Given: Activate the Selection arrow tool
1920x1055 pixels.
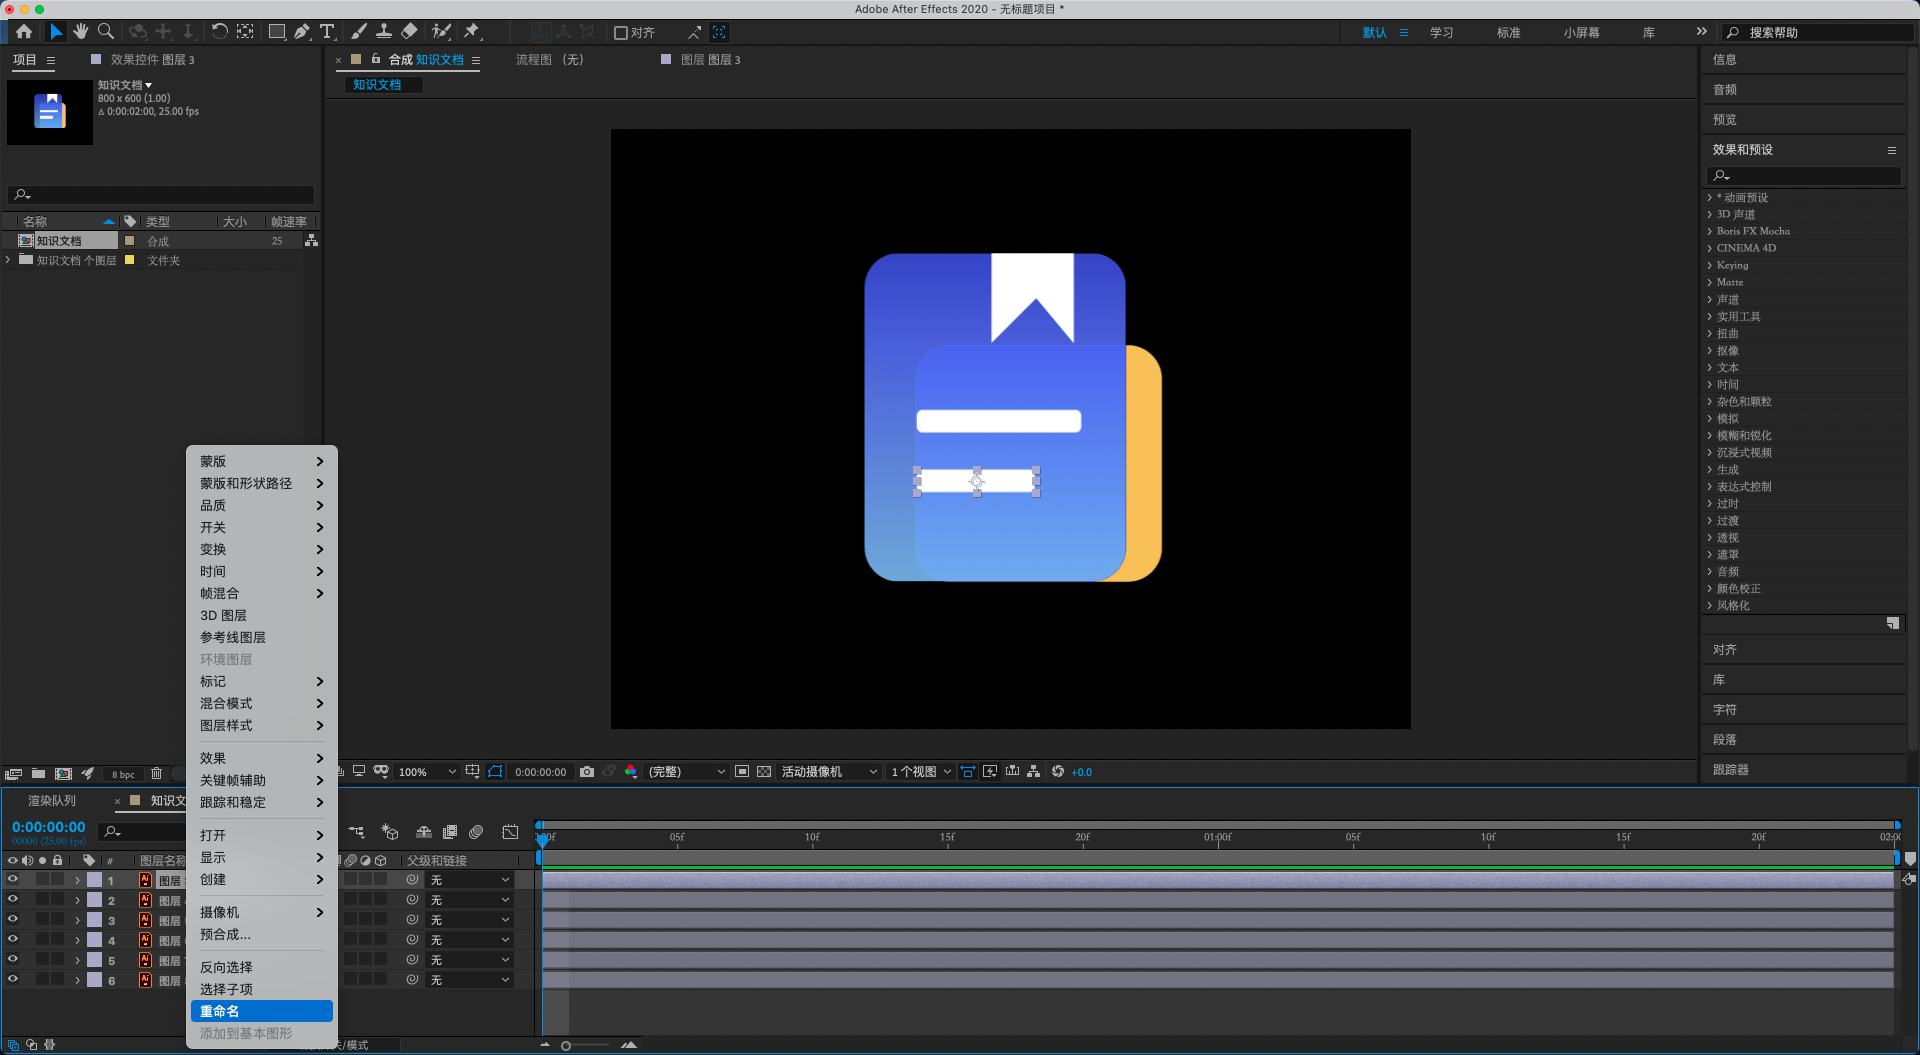Looking at the screenshot, I should click(x=56, y=32).
